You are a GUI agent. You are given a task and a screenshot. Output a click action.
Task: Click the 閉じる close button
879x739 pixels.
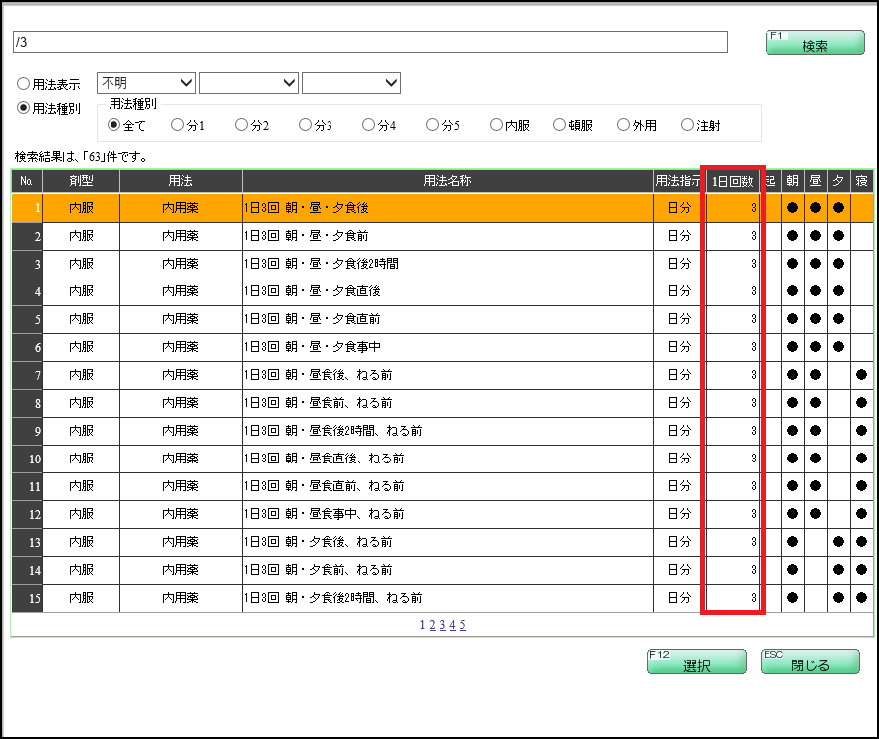809,662
